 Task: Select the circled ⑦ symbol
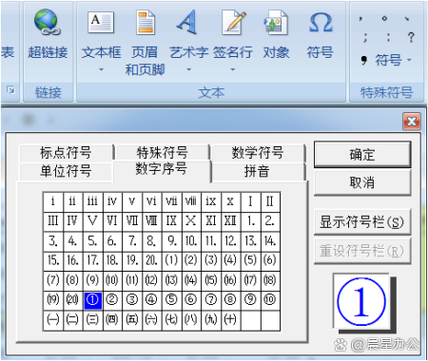point(211,300)
